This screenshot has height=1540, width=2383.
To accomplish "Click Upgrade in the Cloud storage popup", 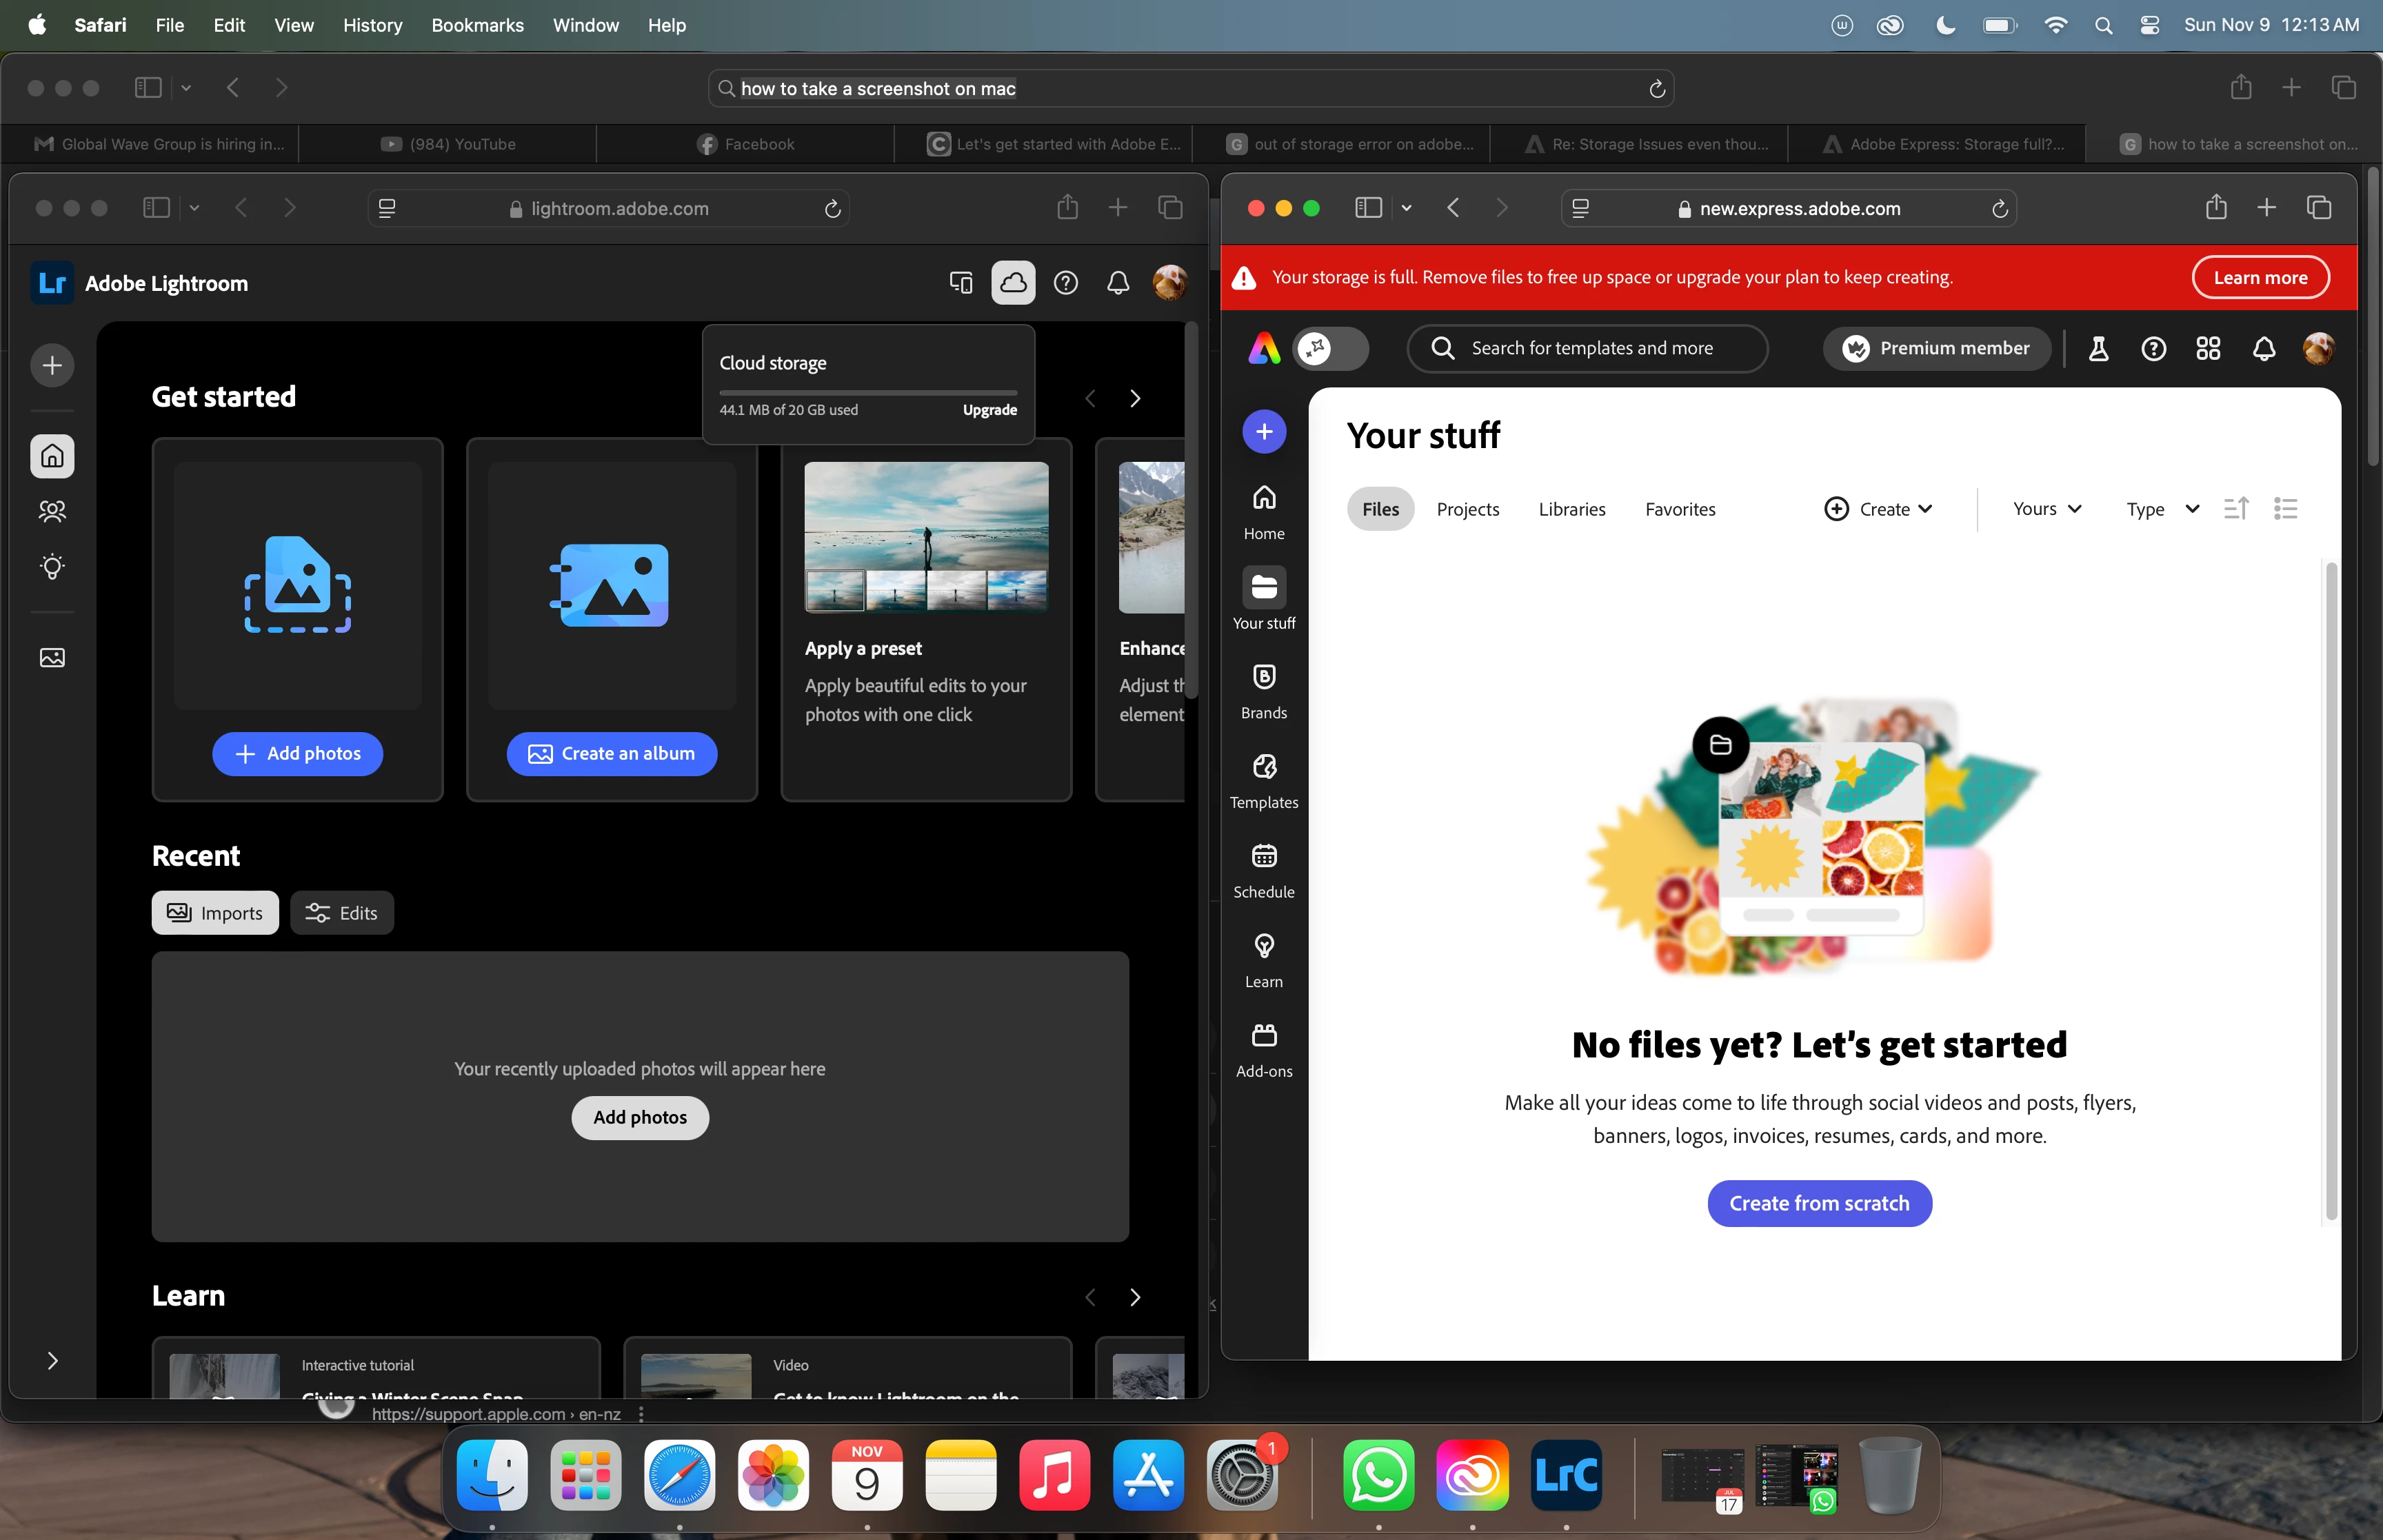I will click(989, 410).
